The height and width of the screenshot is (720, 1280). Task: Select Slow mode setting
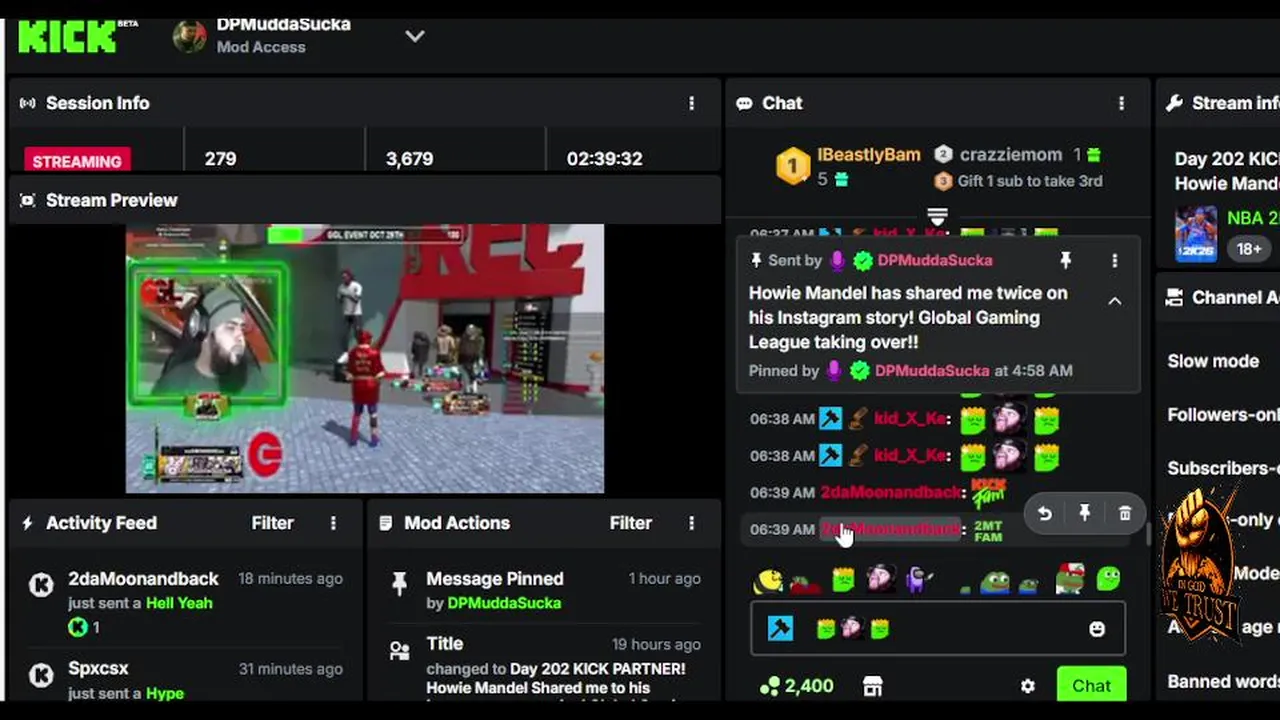coord(1213,361)
